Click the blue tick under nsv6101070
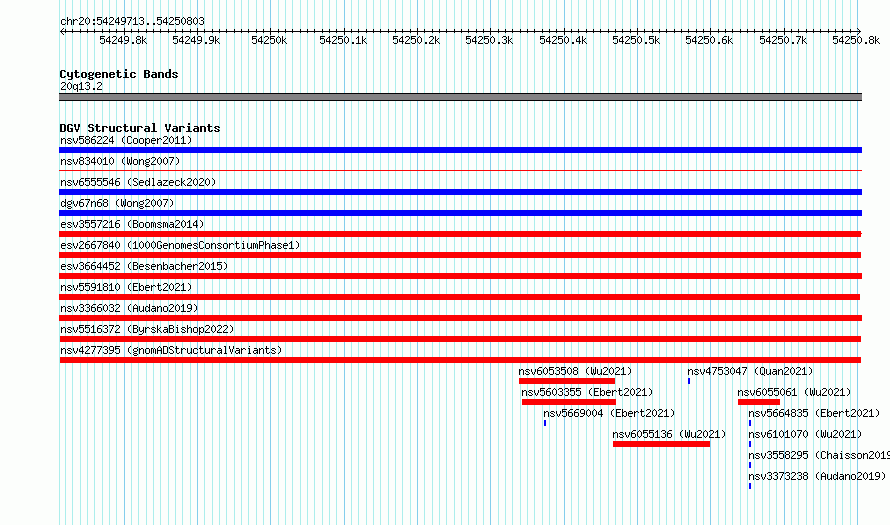The width and height of the screenshot is (890, 525). pyautogui.click(x=750, y=444)
